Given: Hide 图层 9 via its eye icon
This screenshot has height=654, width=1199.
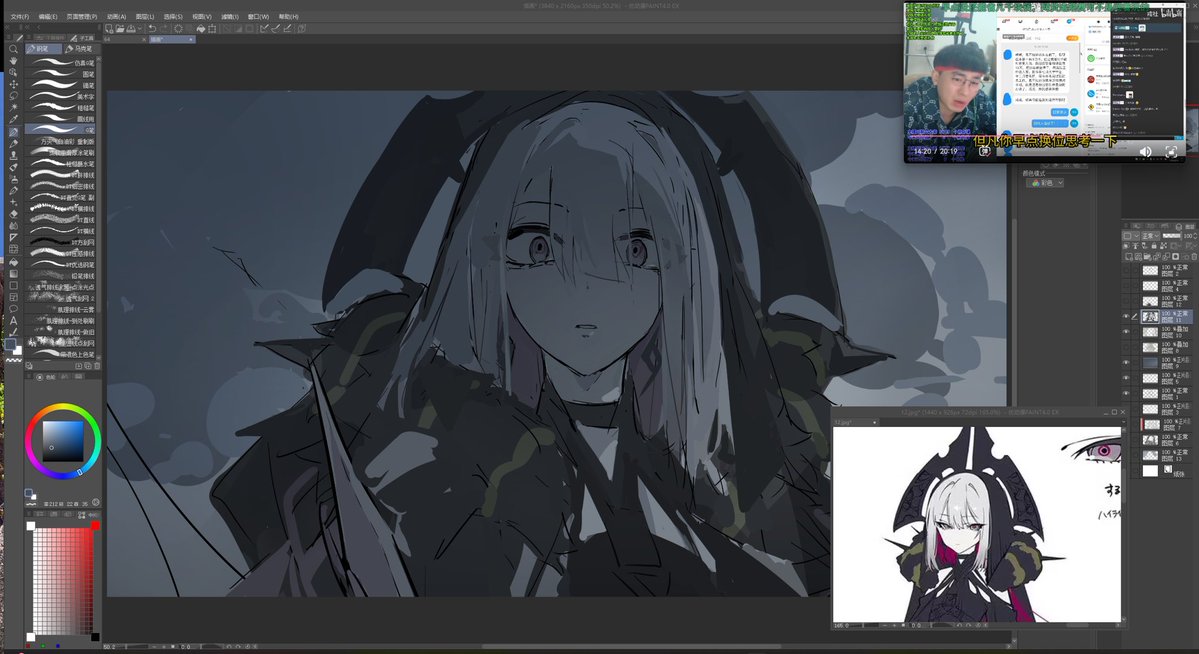Looking at the screenshot, I should point(1126,363).
